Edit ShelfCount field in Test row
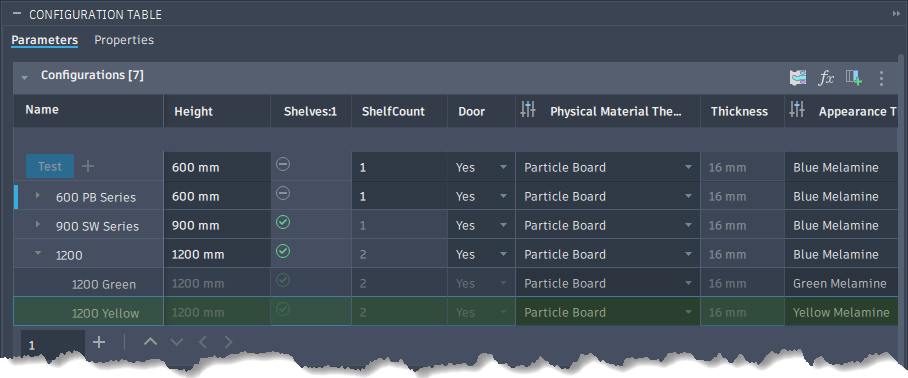 [399, 167]
